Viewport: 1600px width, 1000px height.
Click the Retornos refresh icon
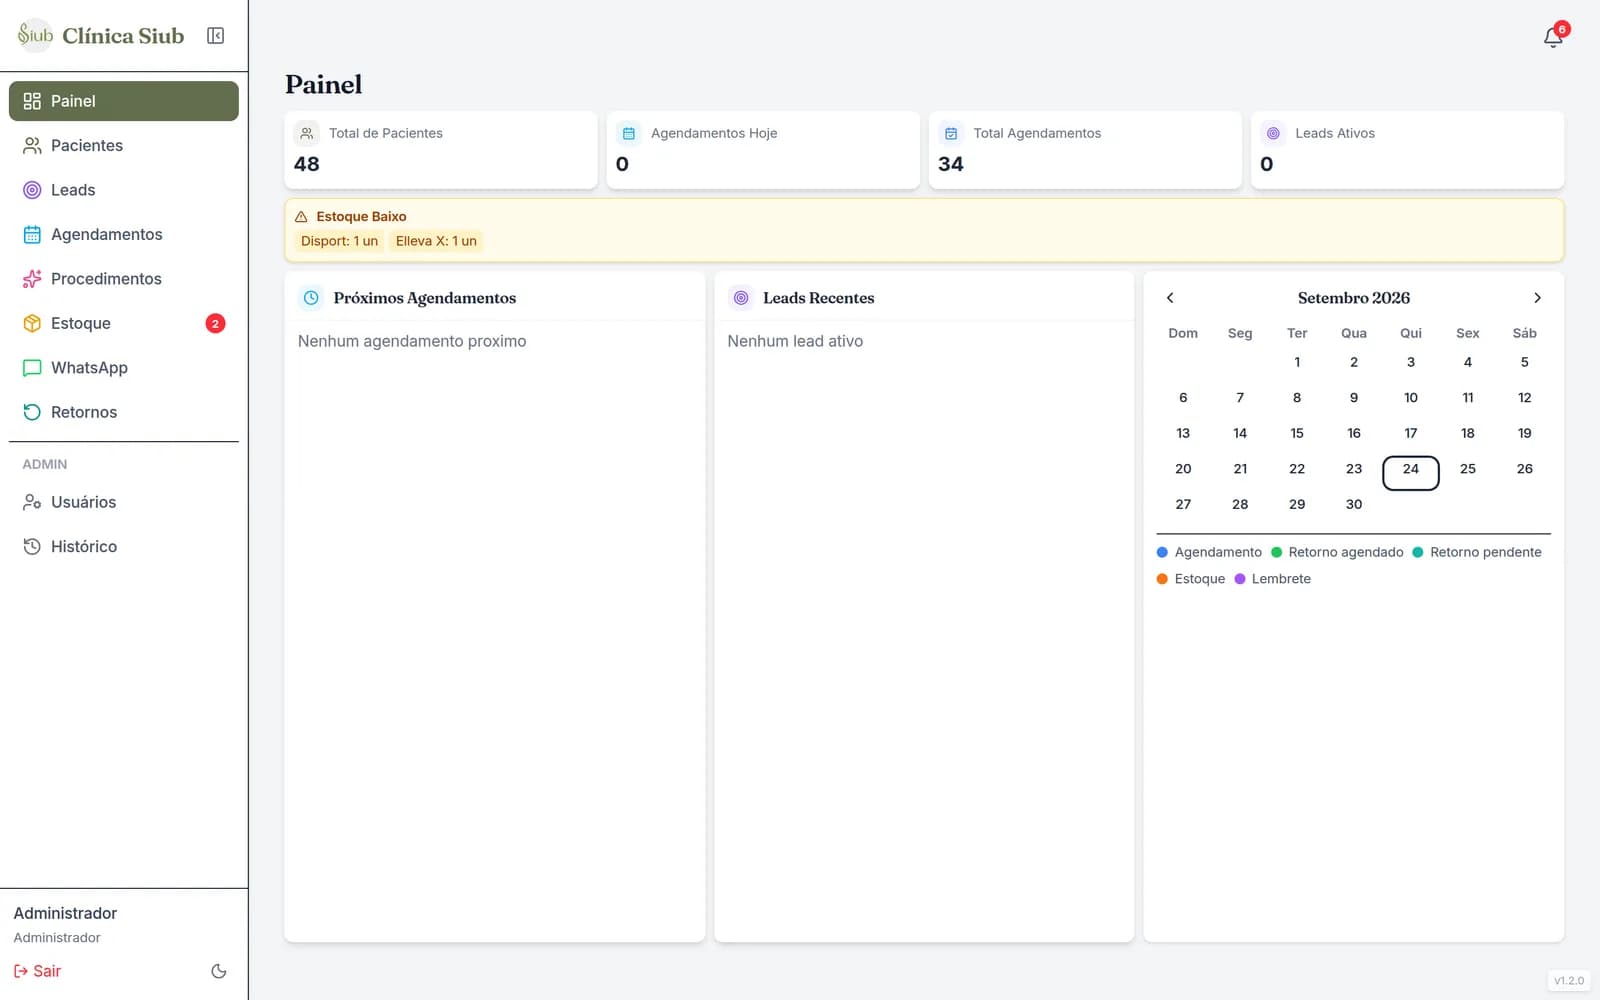click(32, 412)
